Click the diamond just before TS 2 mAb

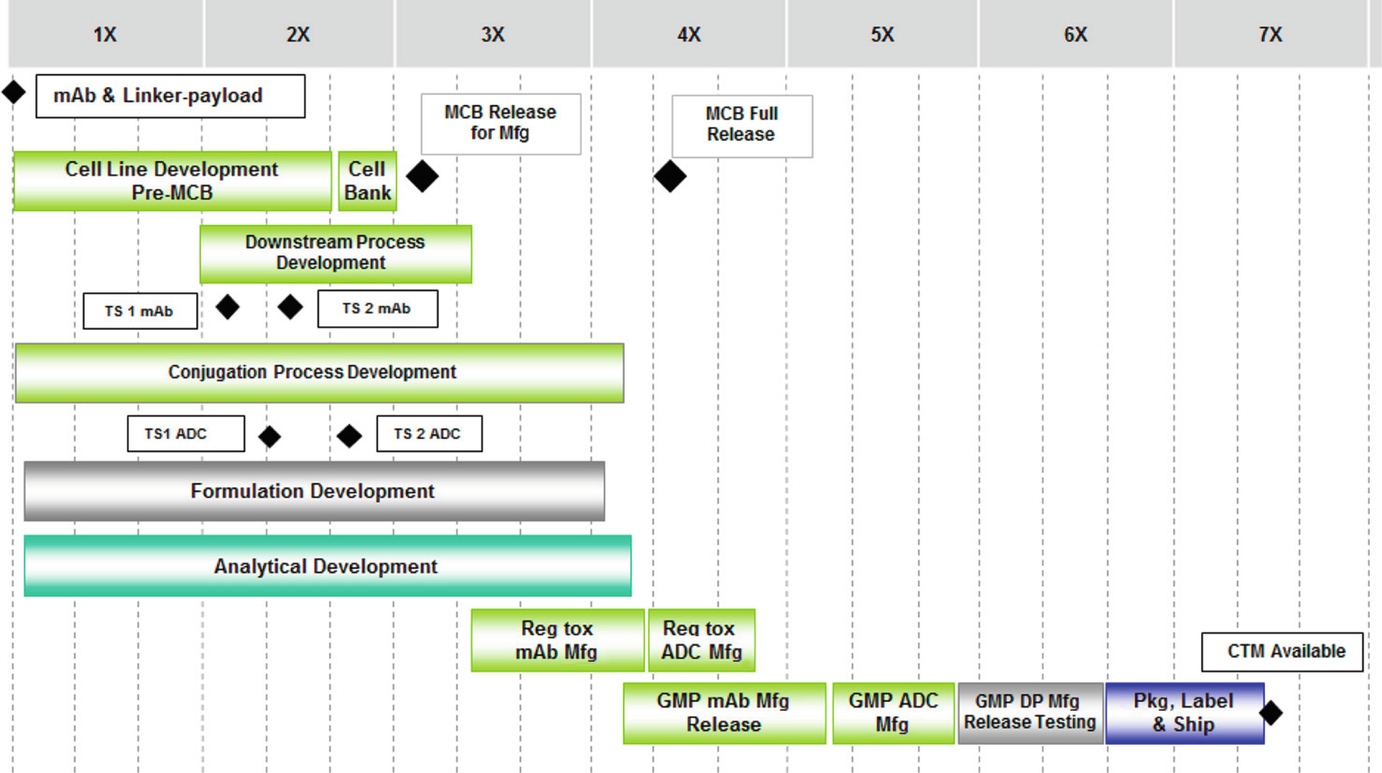[x=290, y=307]
